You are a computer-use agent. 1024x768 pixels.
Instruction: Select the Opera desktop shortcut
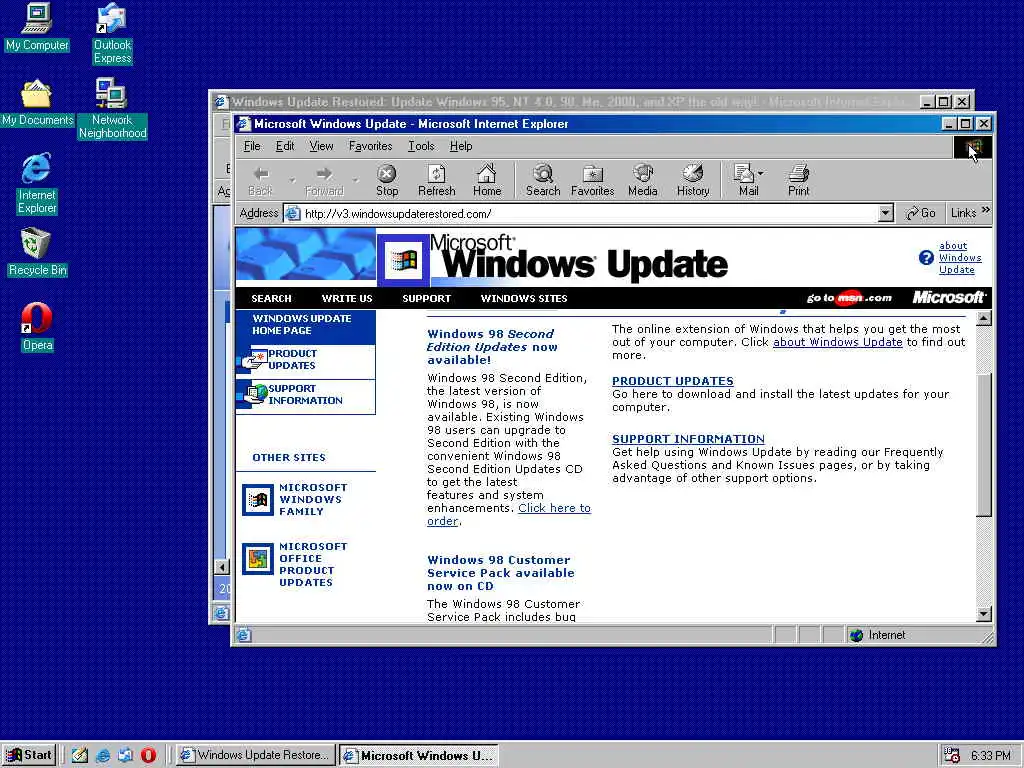tap(37, 327)
